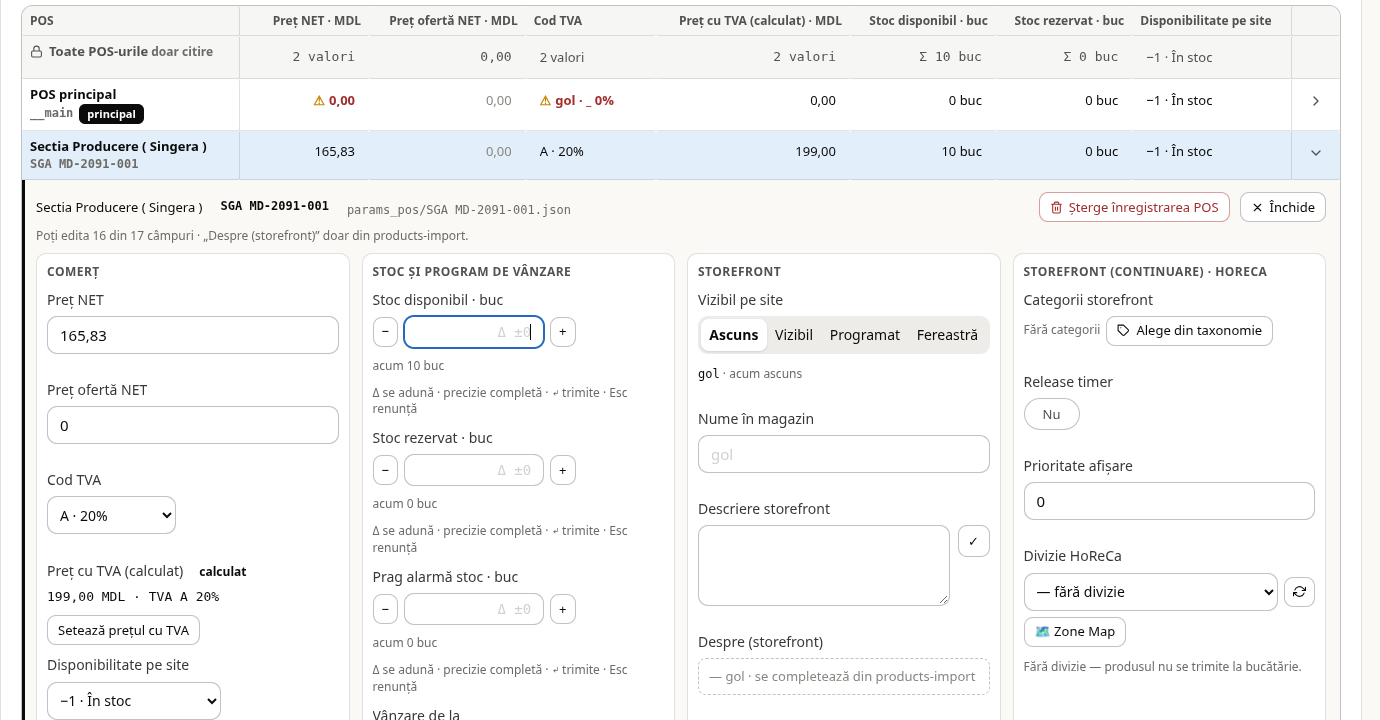Select Vizibil visibility option
This screenshot has height=720, width=1380.
click(x=794, y=335)
